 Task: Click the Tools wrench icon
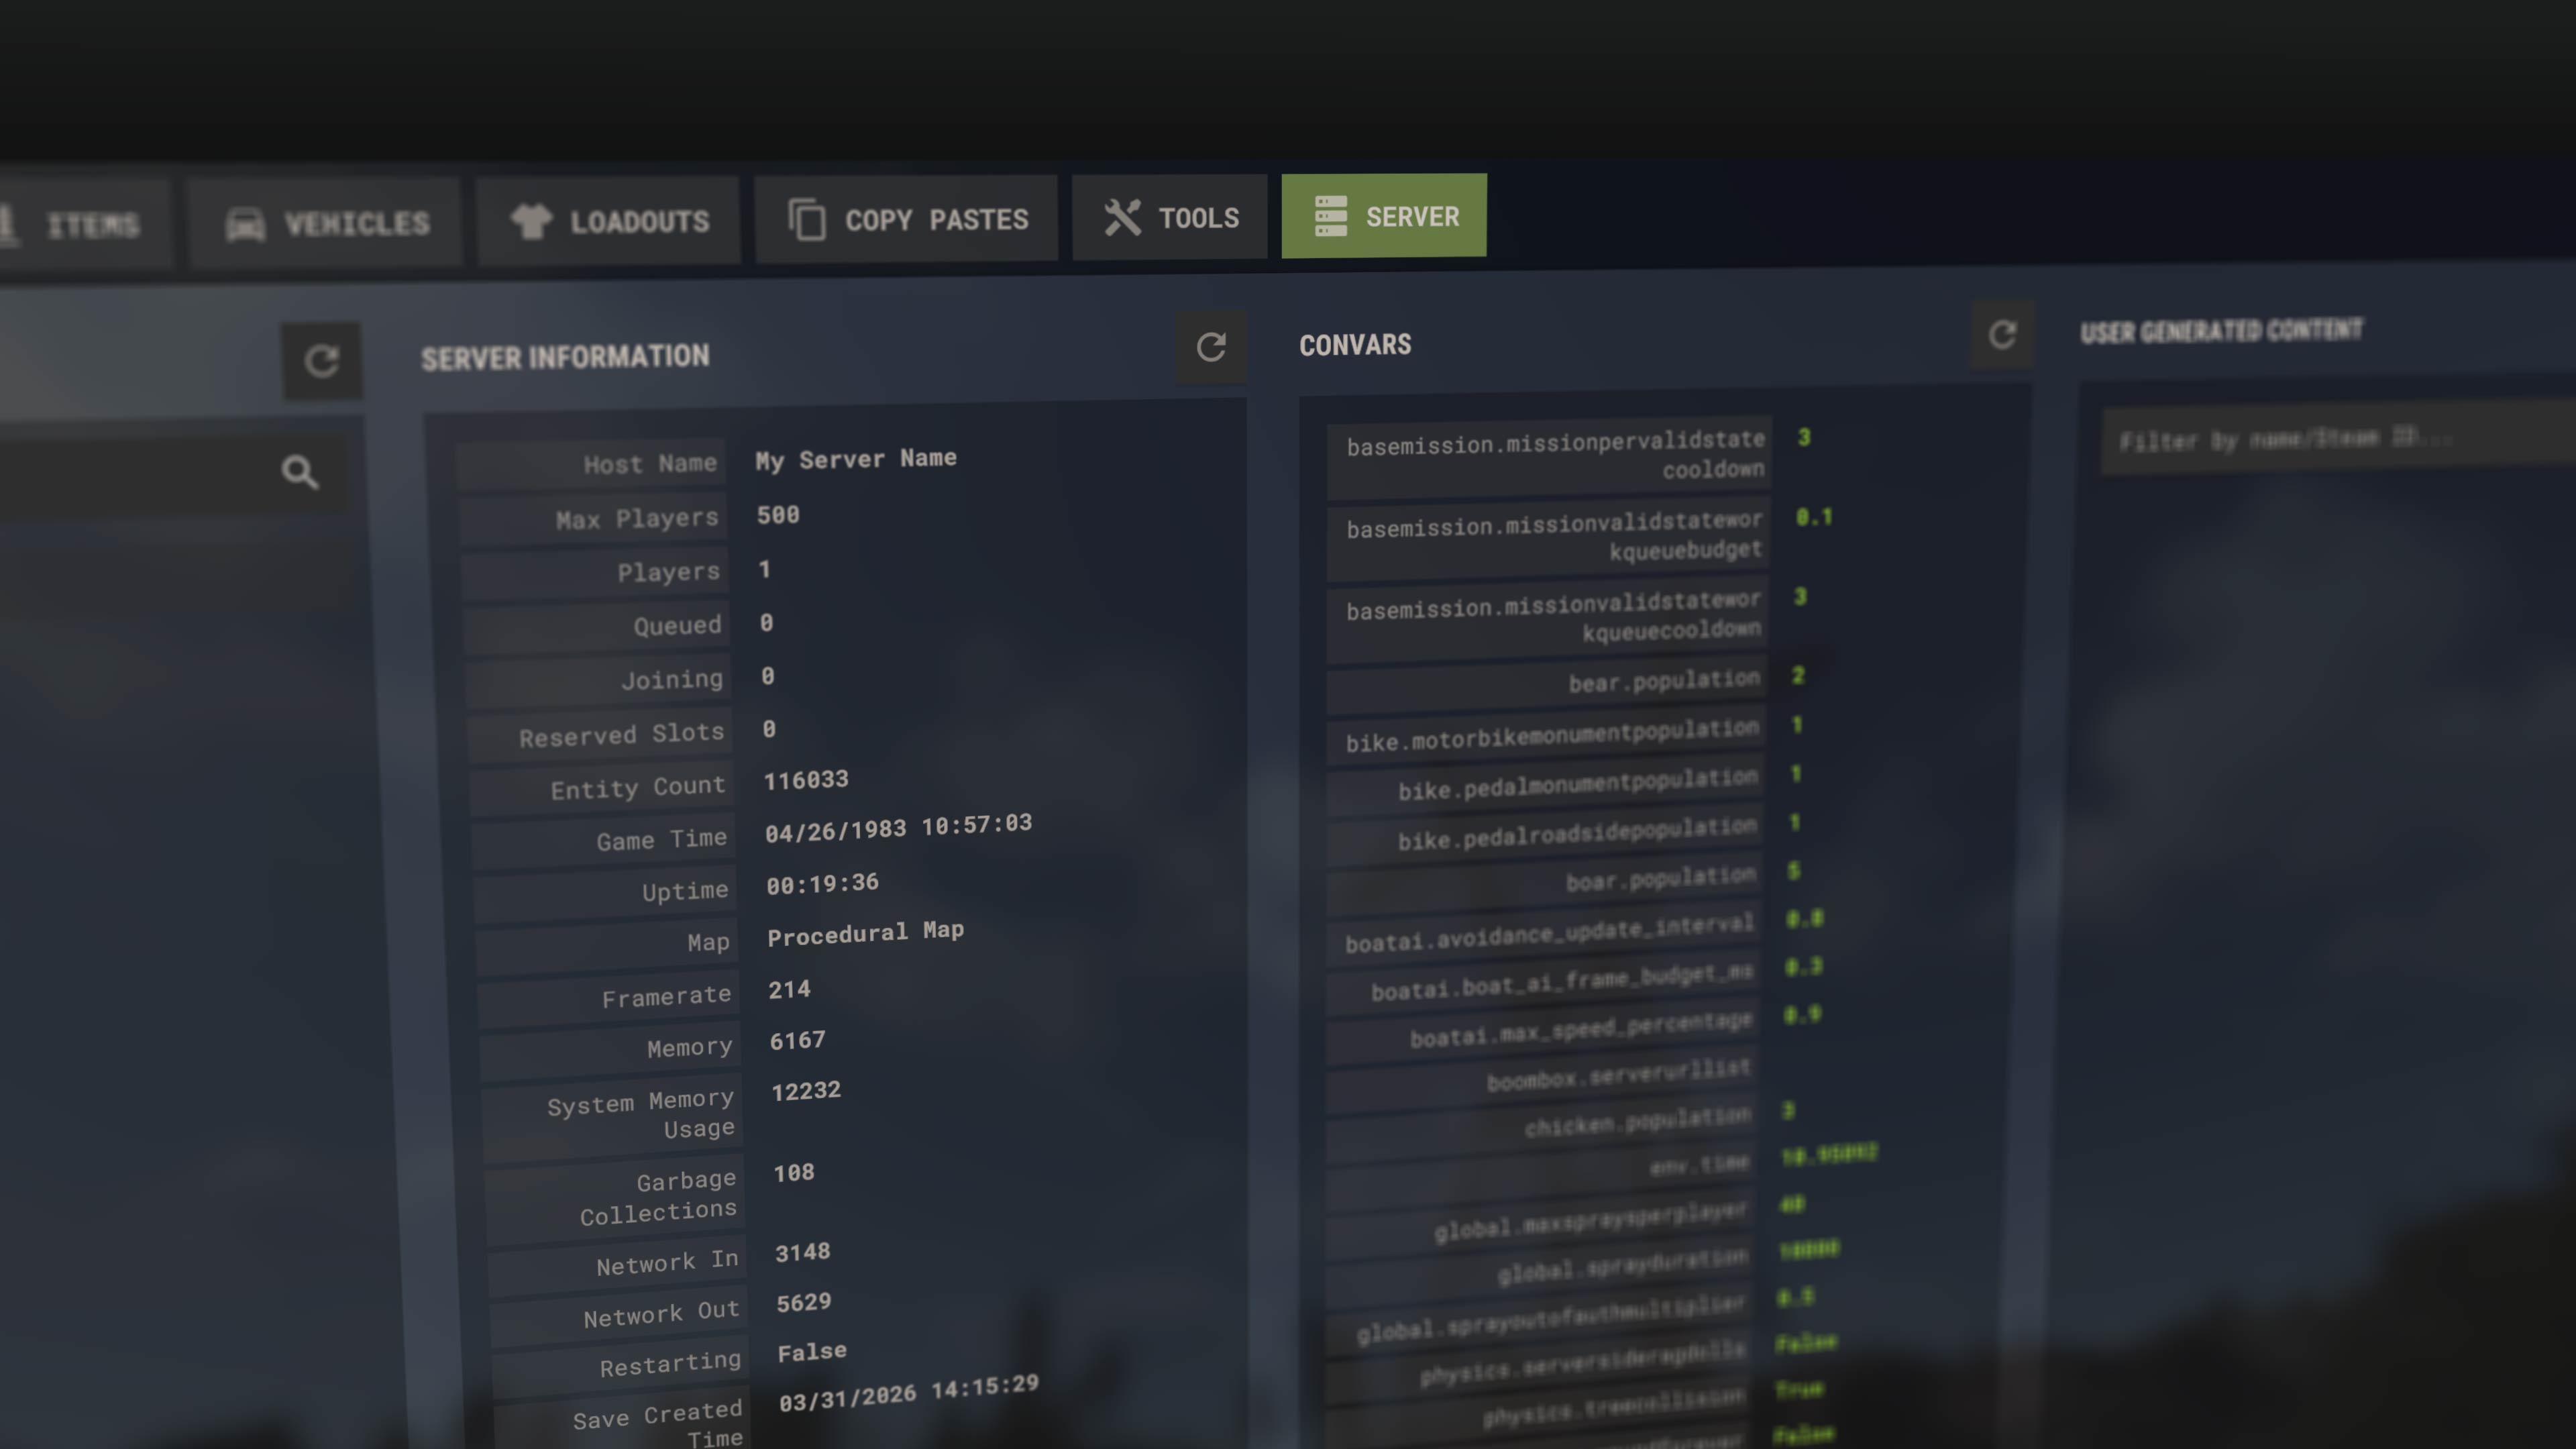point(1122,218)
